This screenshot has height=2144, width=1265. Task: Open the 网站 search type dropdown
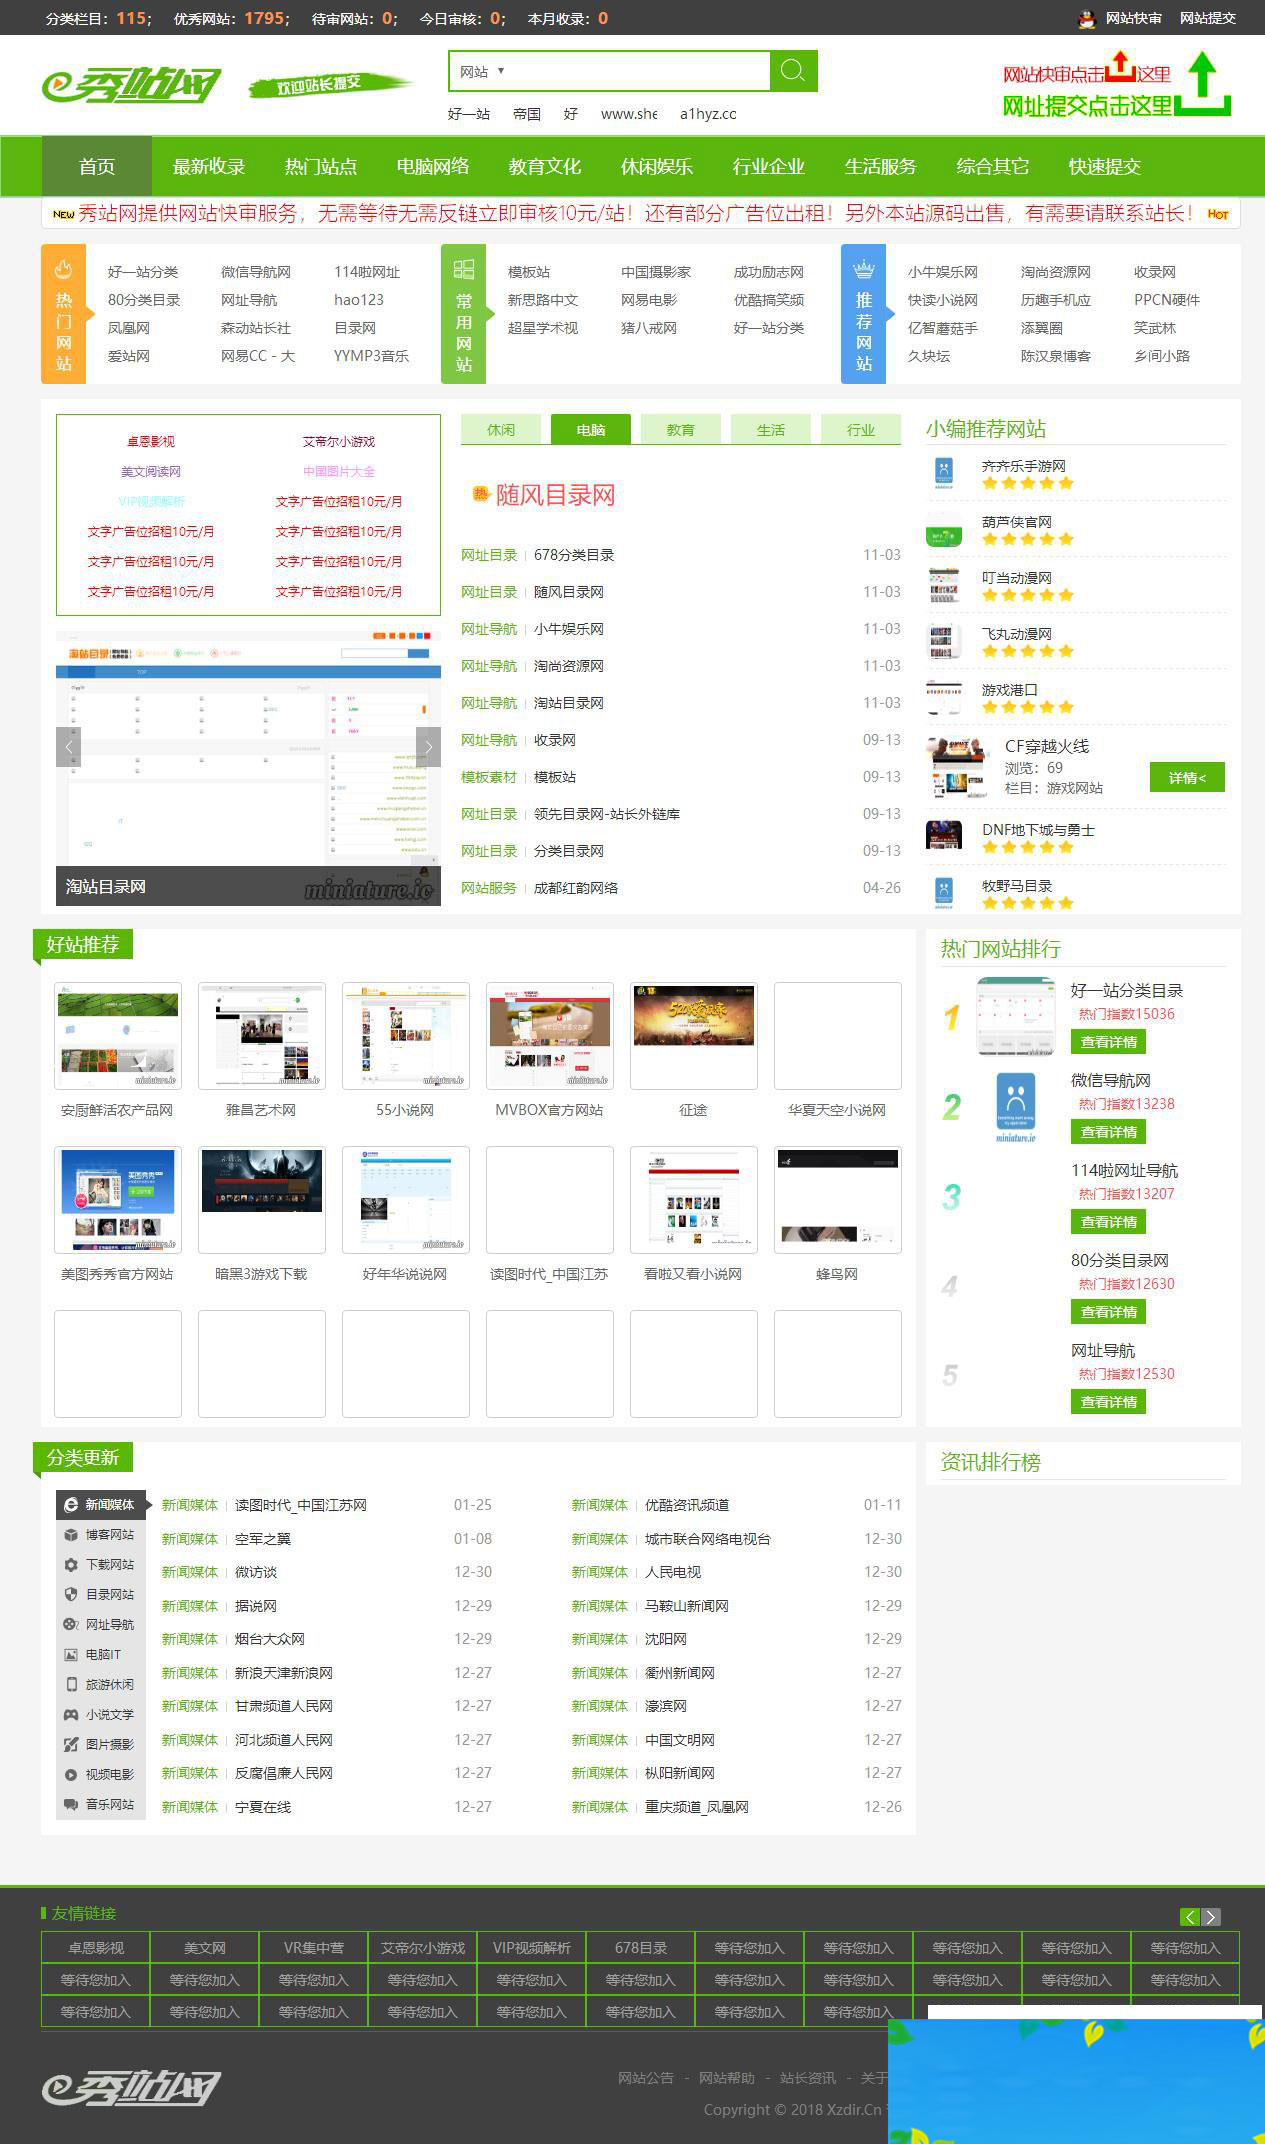click(x=482, y=71)
